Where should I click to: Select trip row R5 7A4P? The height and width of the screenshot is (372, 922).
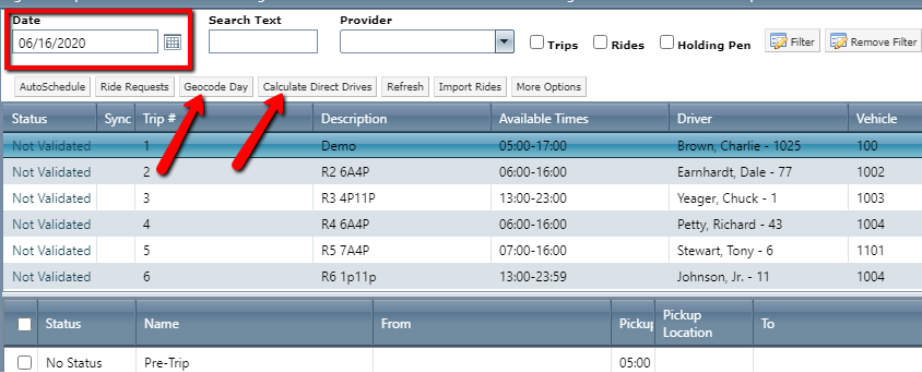pyautogui.click(x=462, y=250)
